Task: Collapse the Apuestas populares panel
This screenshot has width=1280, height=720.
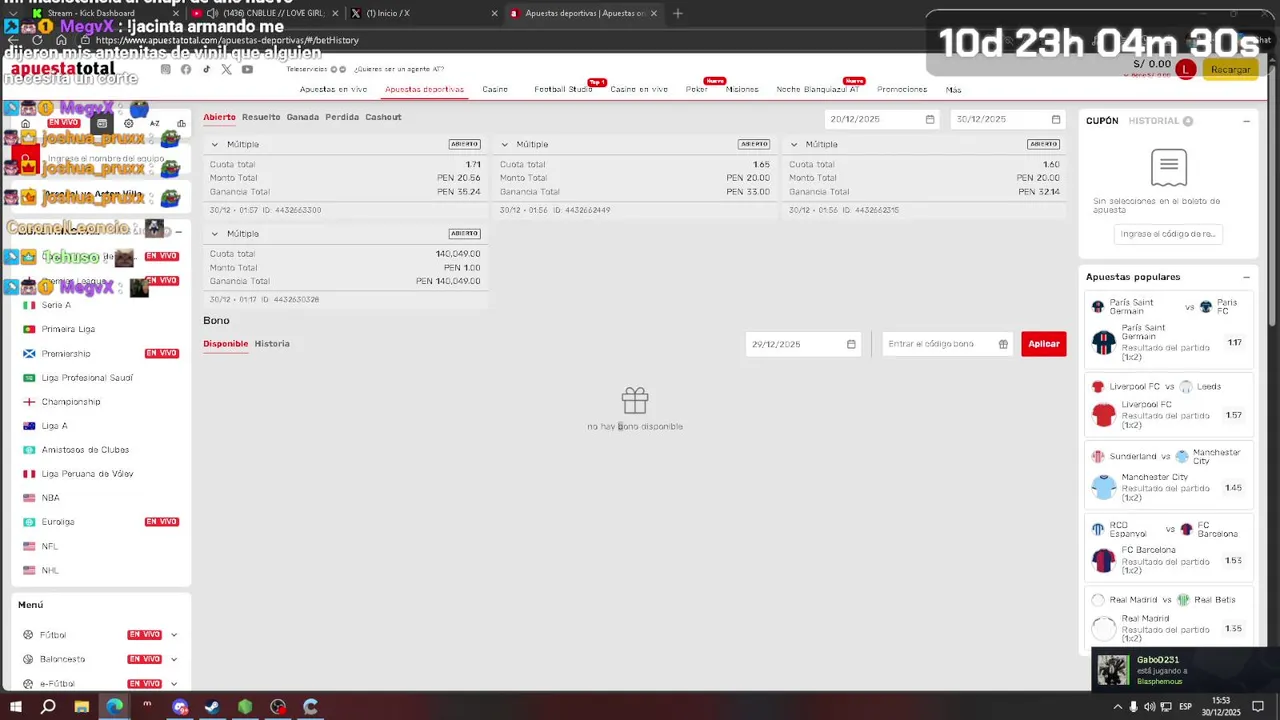Action: (1246, 277)
